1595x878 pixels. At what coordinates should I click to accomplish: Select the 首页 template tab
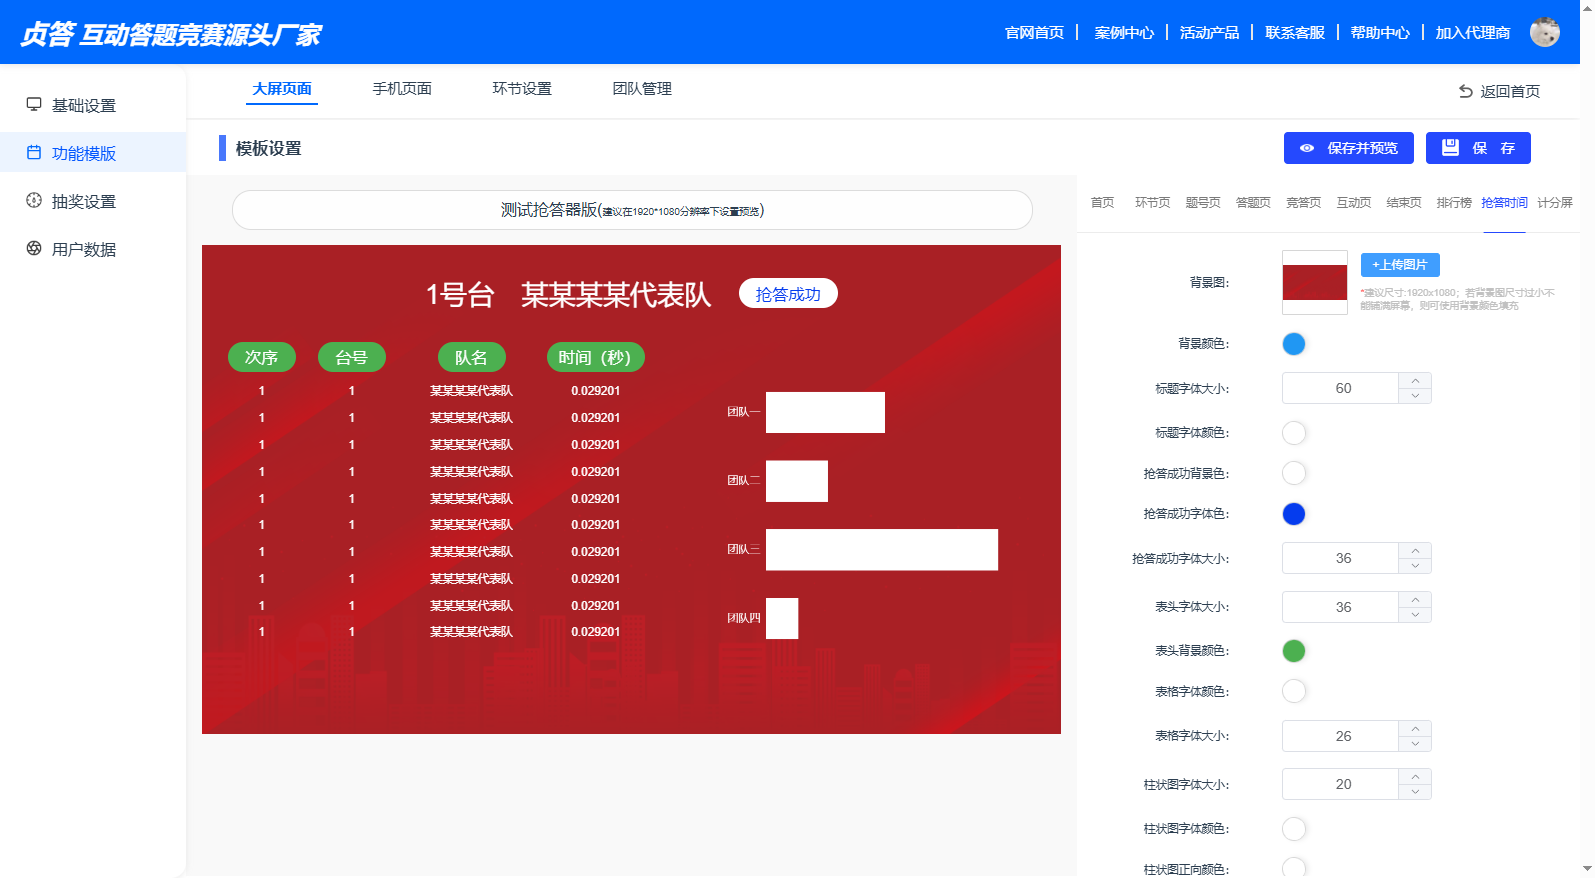click(1102, 202)
